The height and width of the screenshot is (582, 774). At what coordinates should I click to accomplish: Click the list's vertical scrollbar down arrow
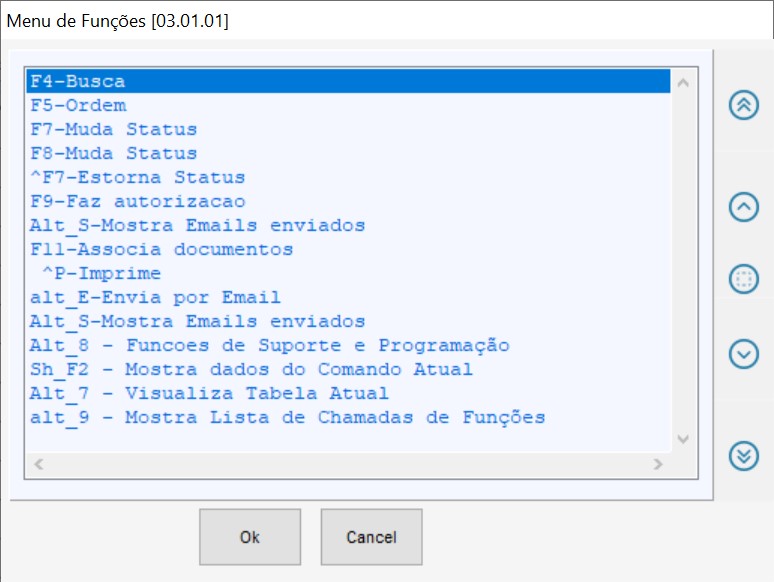coord(683,439)
